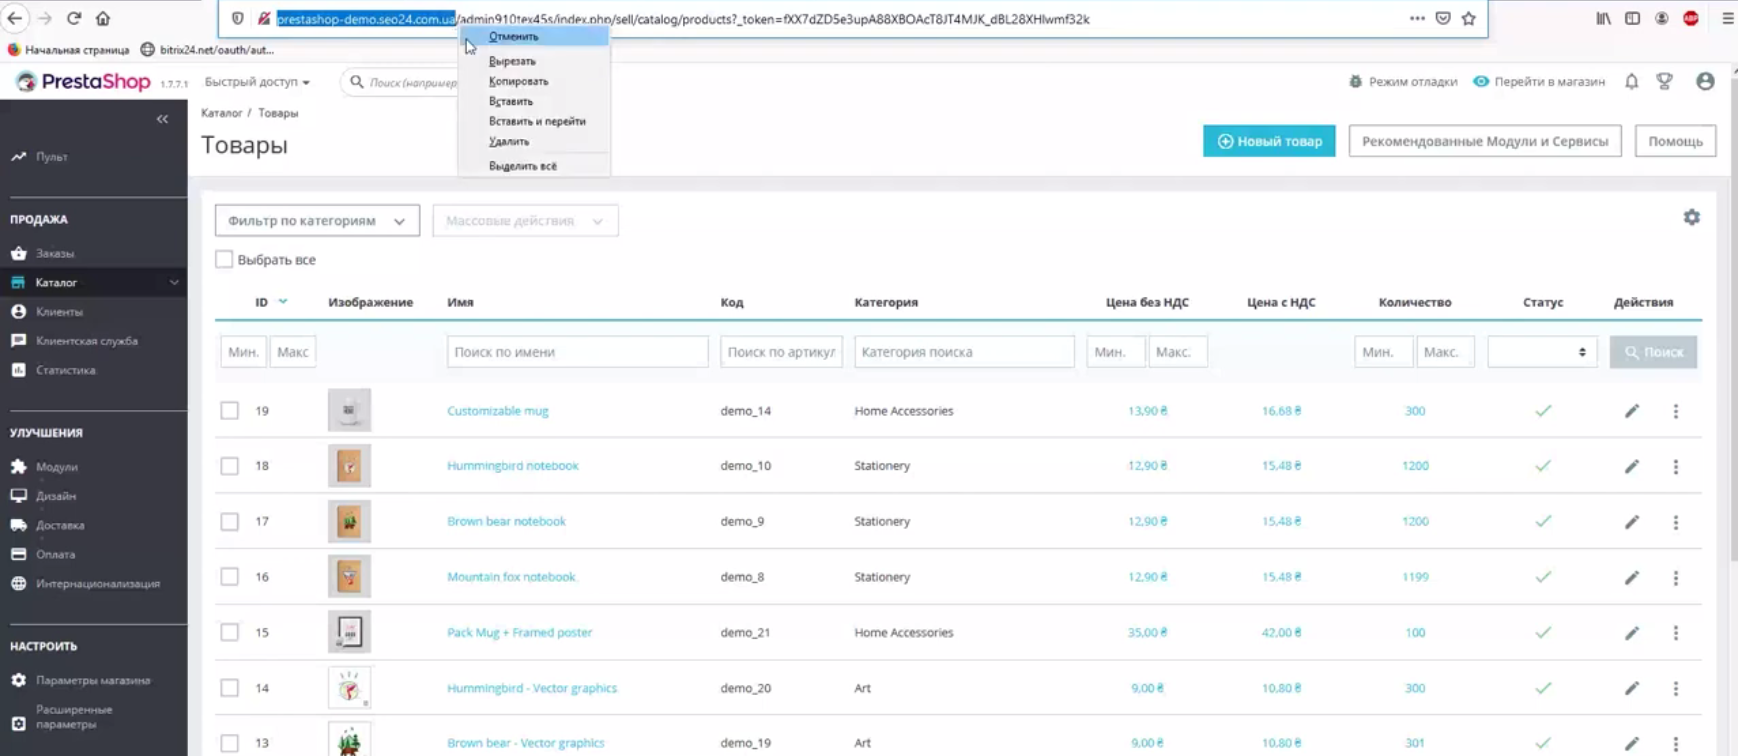
Task: Sort products by ID column arrow
Action: tap(283, 301)
